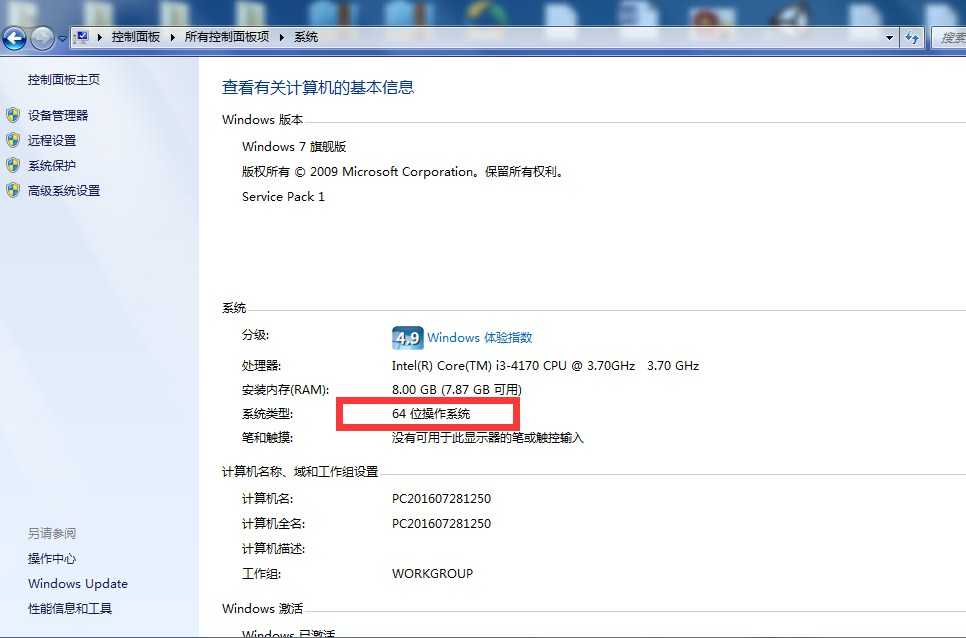Select 所有控制面板项 breadcrumb in address bar
Screen dimensions: 966x638
pyautogui.click(x=227, y=37)
